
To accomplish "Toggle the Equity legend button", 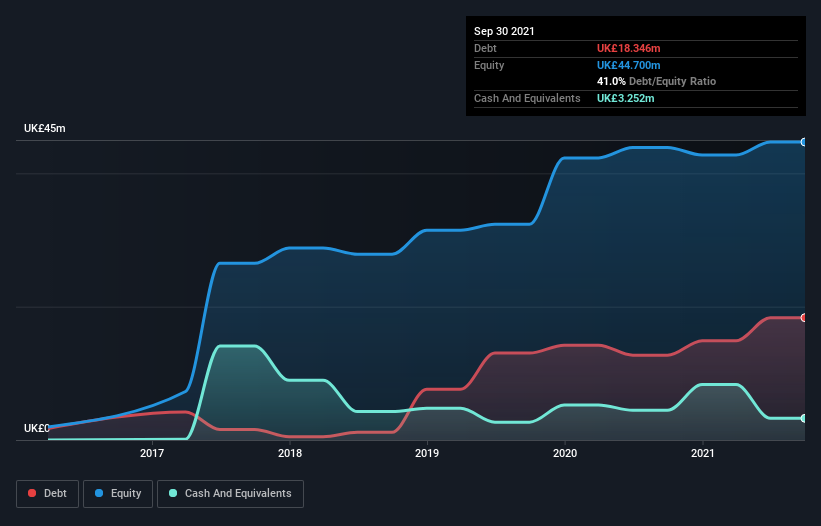I will 118,494.
